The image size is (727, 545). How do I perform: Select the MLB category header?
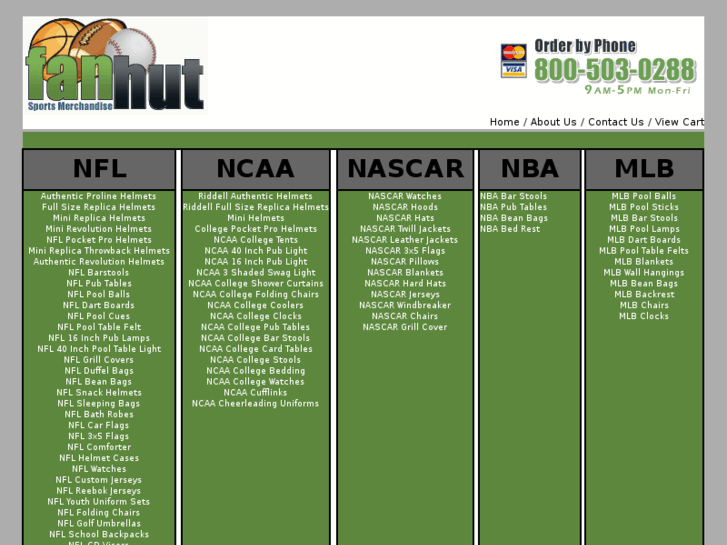(644, 169)
